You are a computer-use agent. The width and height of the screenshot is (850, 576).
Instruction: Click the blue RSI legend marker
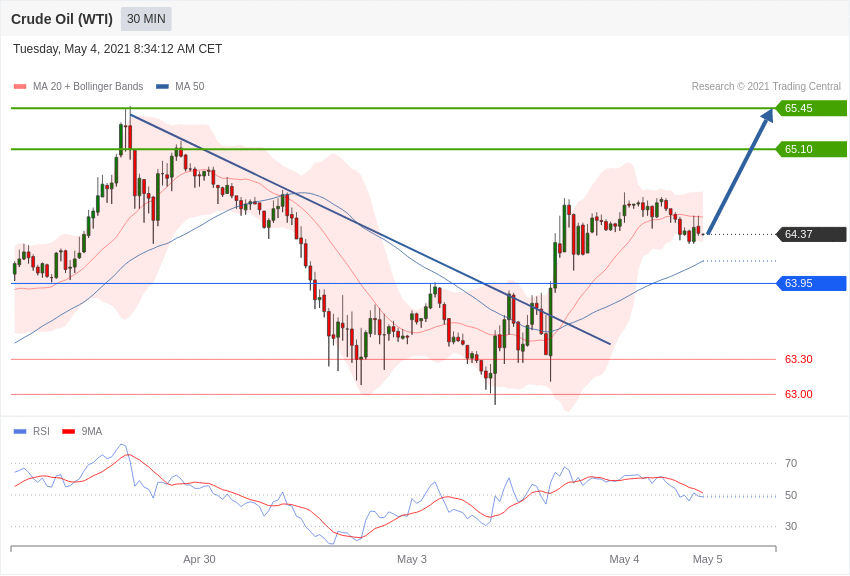pos(20,432)
